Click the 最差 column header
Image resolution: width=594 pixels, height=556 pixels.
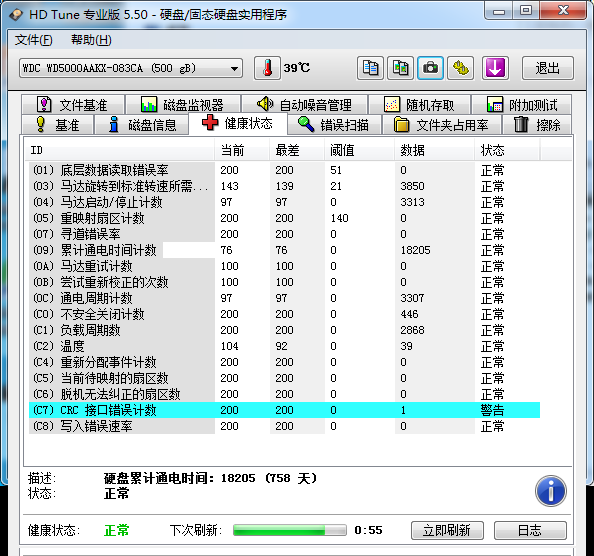coord(297,150)
